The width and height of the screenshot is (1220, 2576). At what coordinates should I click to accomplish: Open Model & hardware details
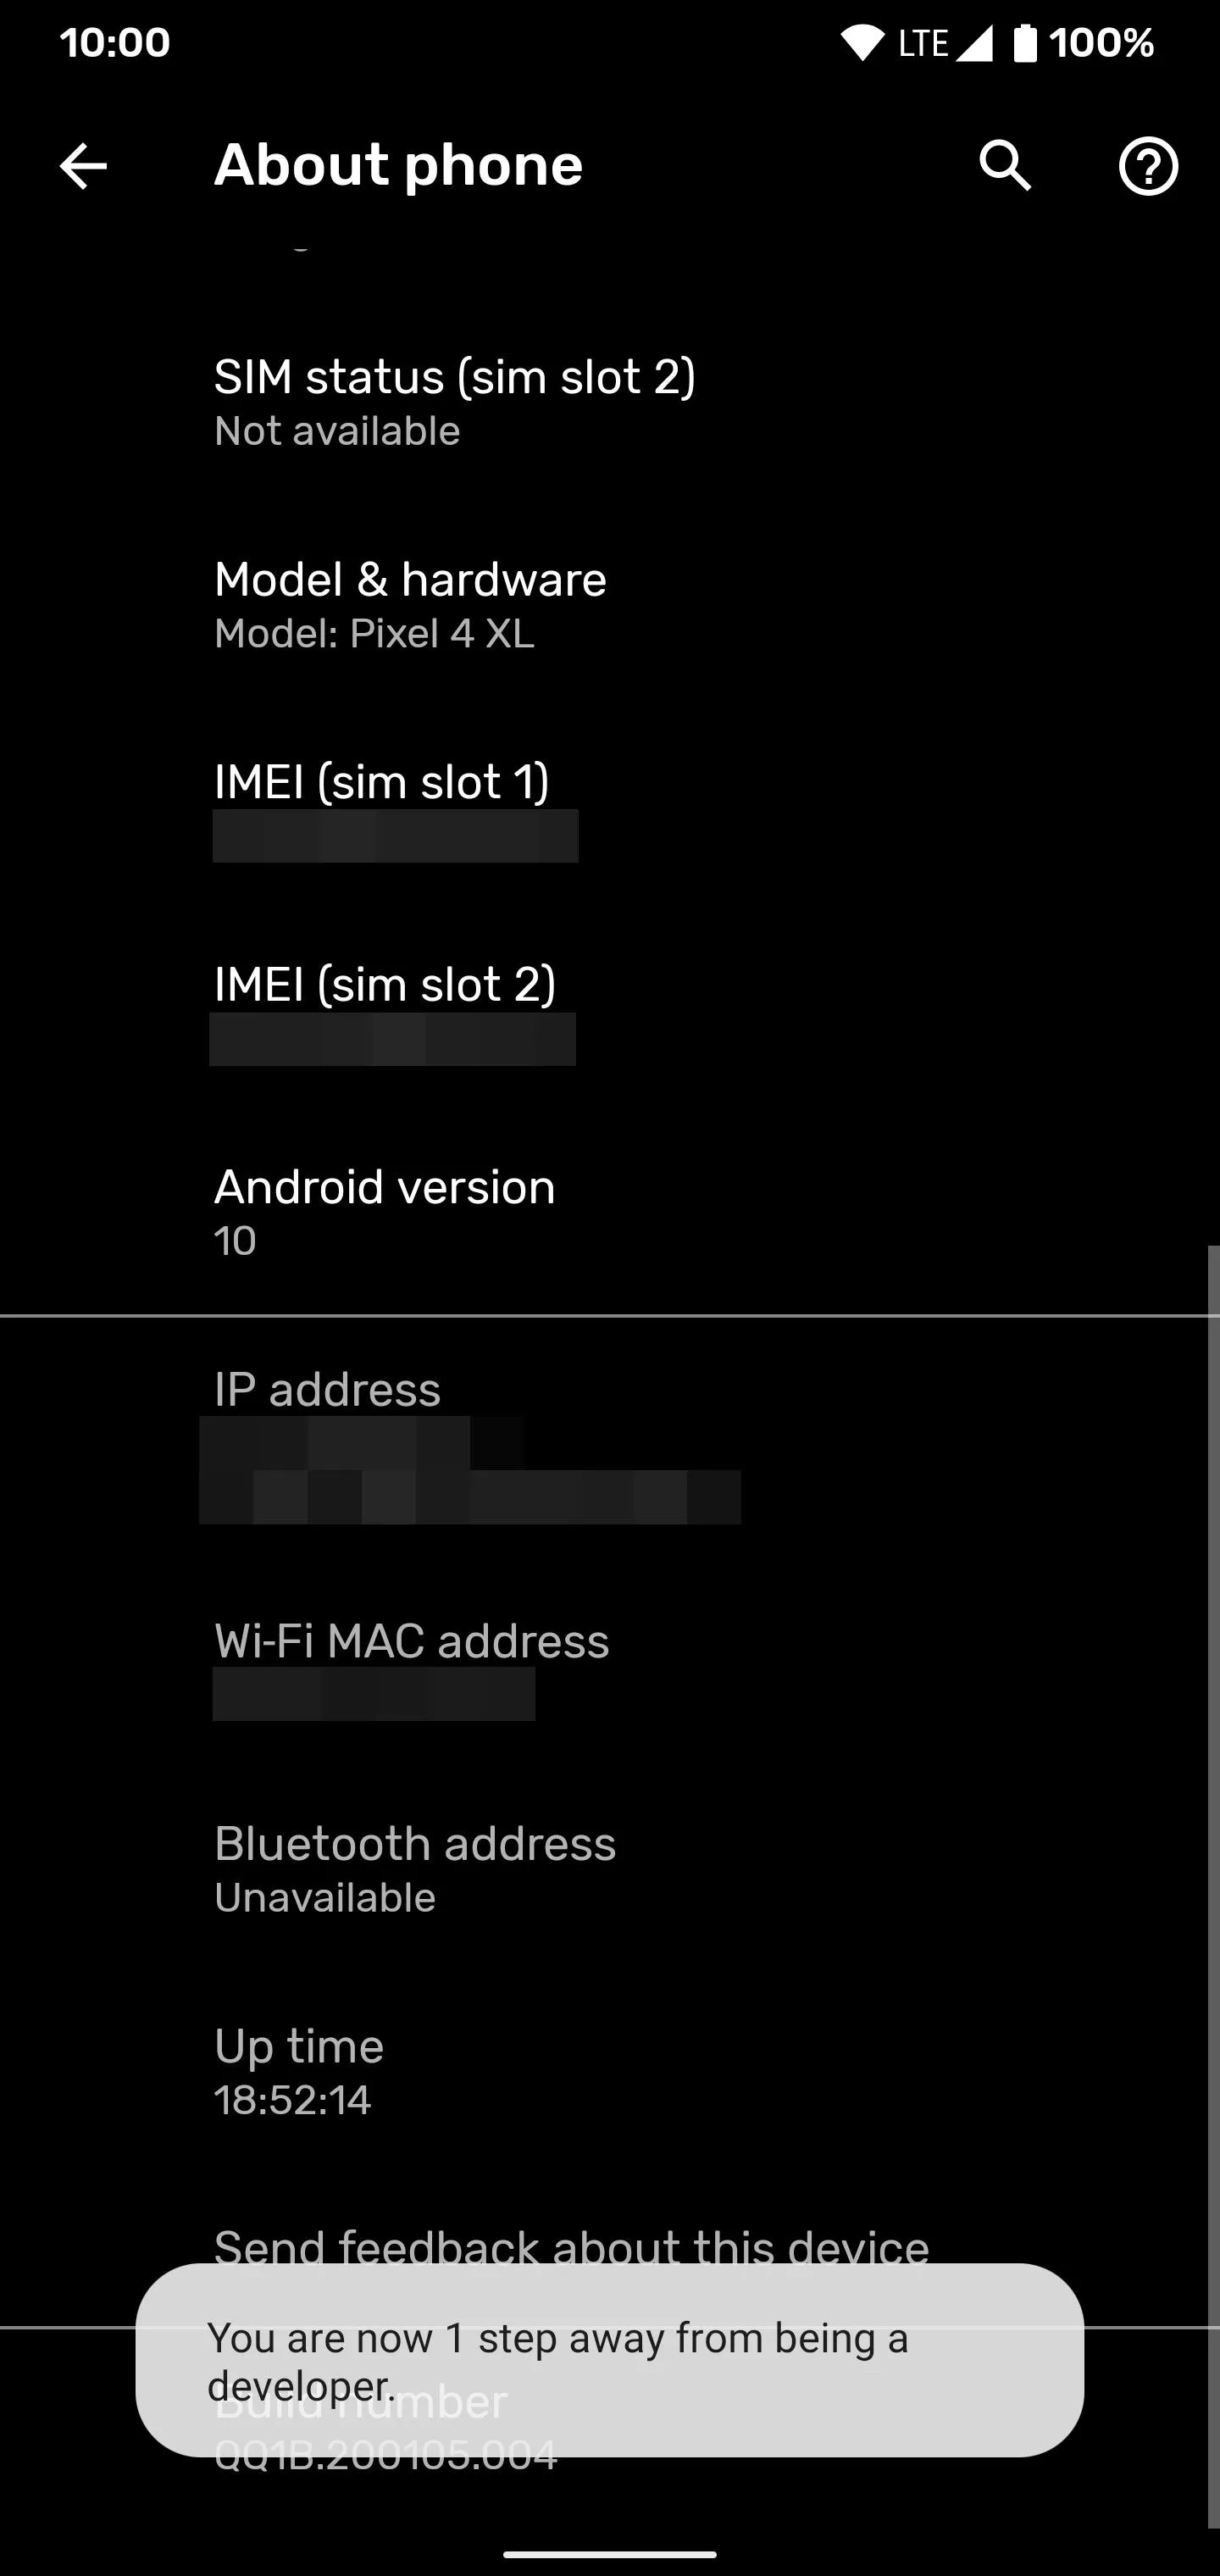(x=610, y=605)
